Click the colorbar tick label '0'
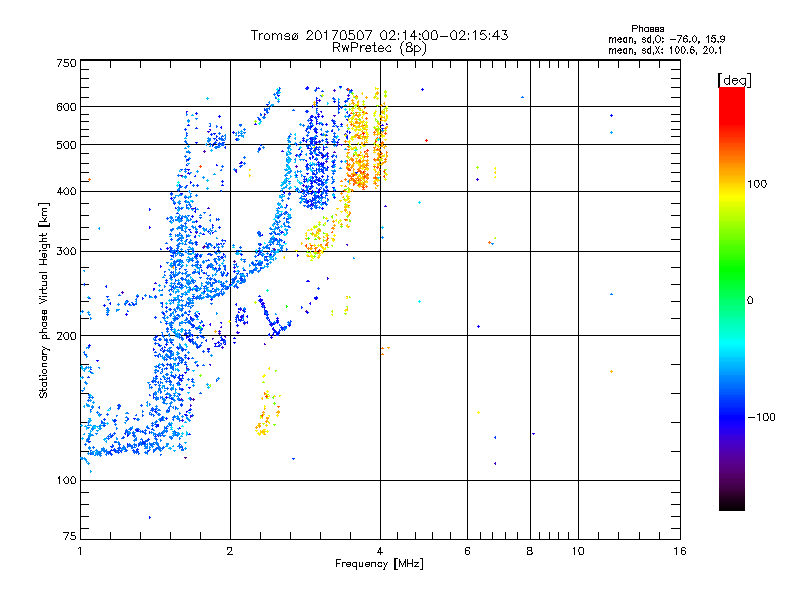The image size is (800, 600). click(750, 301)
